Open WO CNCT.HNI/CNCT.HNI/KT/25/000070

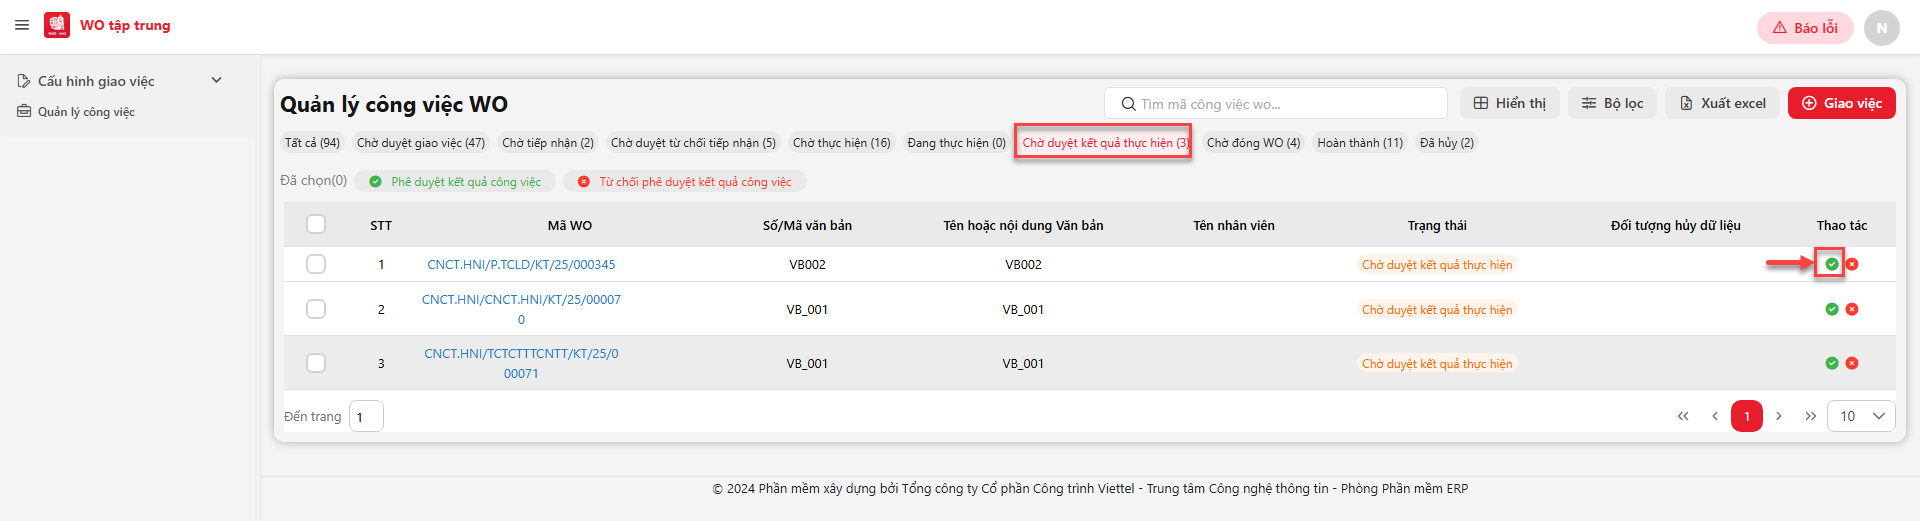pos(521,309)
